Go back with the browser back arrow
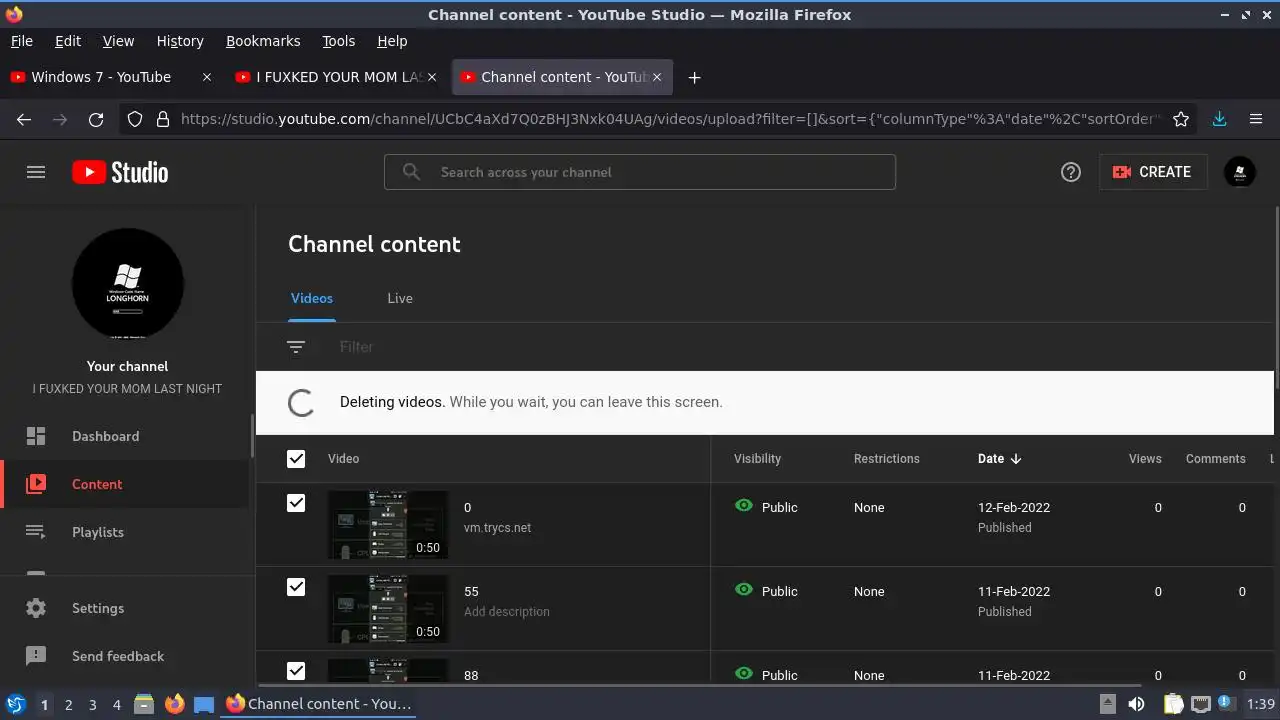The width and height of the screenshot is (1280, 720). point(24,119)
